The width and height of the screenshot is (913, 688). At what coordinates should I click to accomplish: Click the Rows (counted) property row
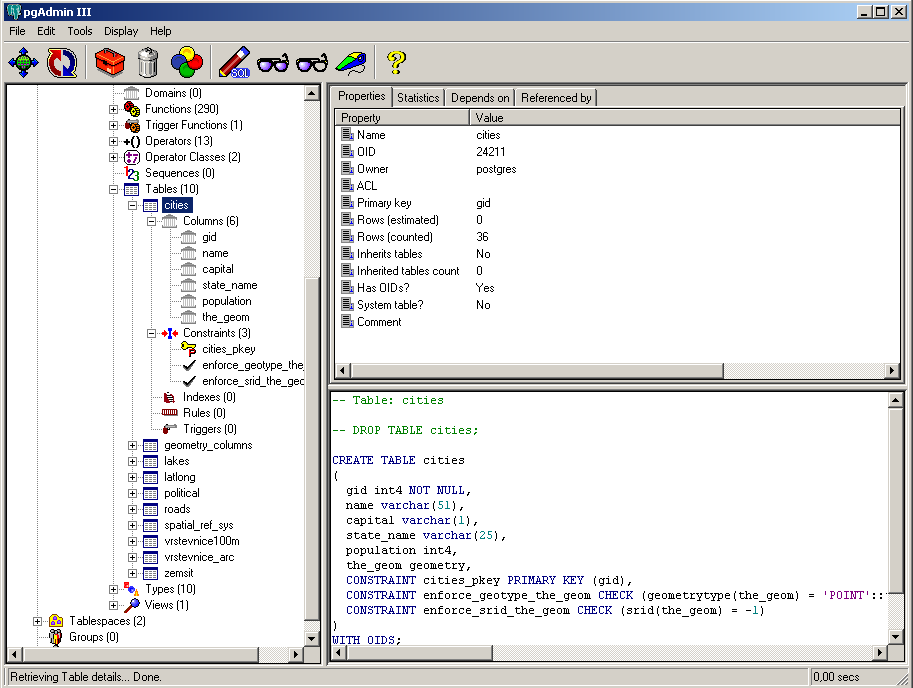618,237
